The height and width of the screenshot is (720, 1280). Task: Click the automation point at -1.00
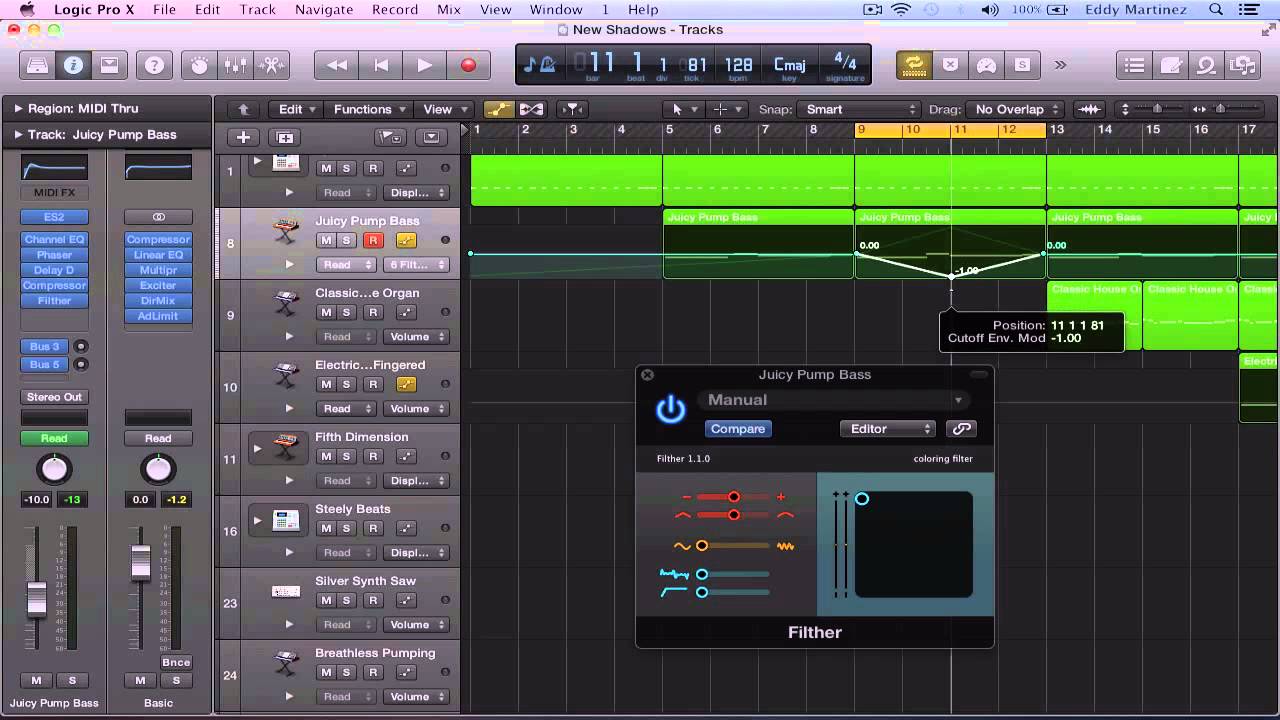tap(951, 275)
